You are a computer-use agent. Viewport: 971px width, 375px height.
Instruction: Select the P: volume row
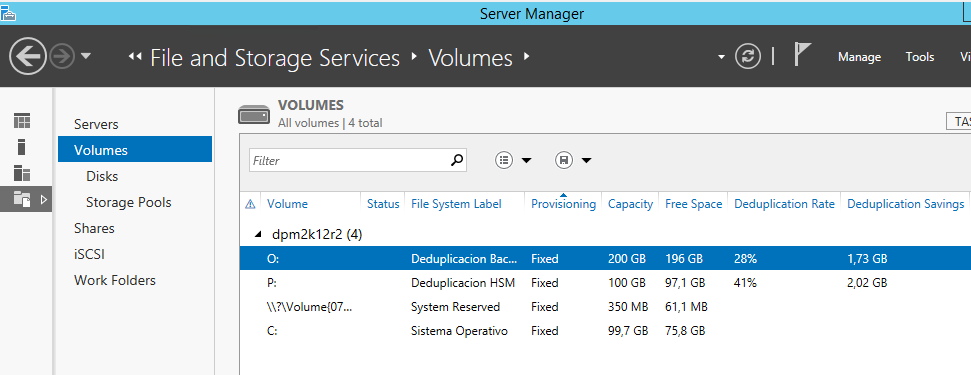coord(605,283)
